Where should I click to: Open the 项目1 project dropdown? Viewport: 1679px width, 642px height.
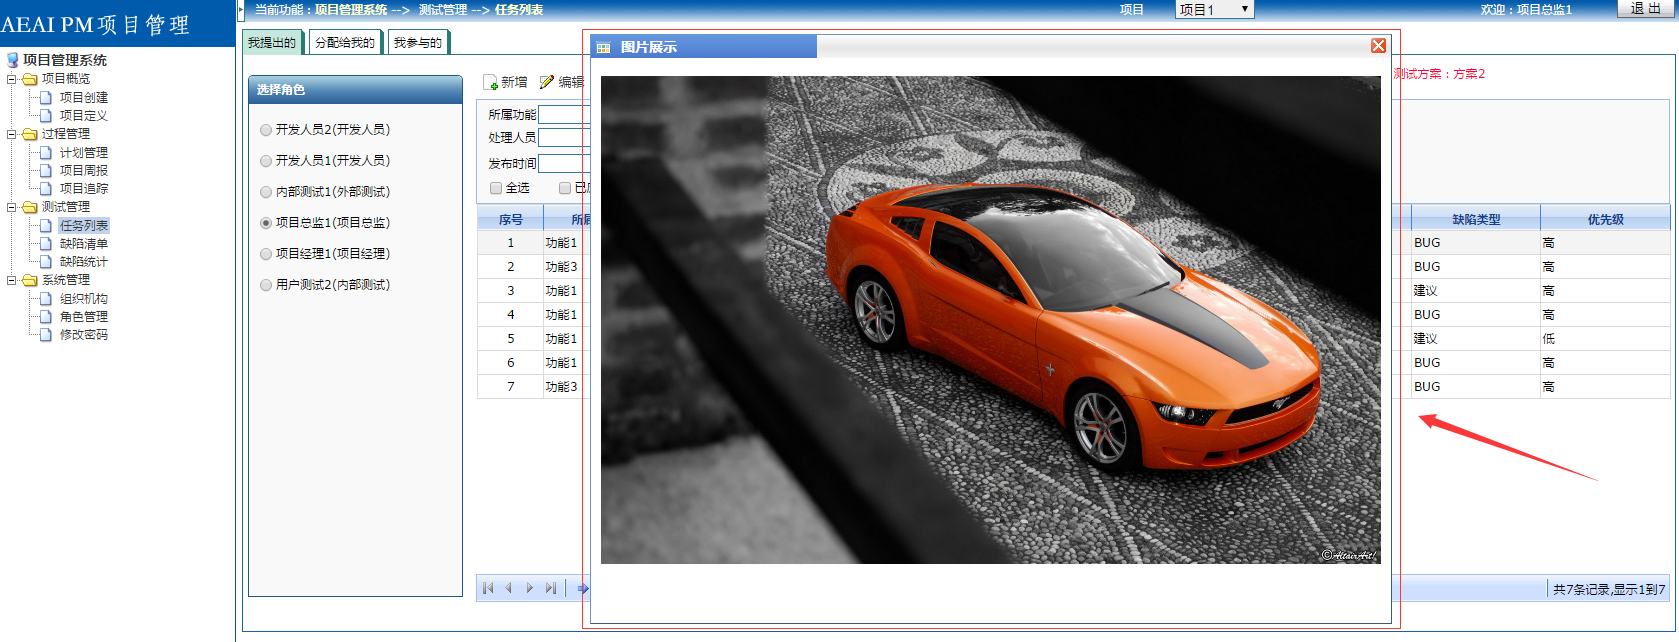point(1214,9)
